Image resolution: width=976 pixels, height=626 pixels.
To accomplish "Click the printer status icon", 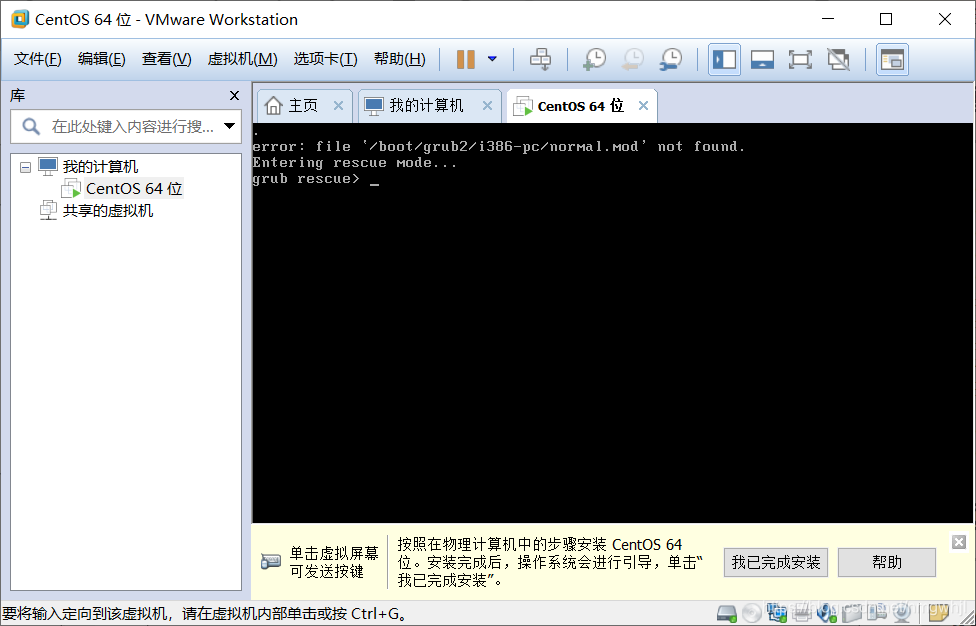I will coord(802,614).
